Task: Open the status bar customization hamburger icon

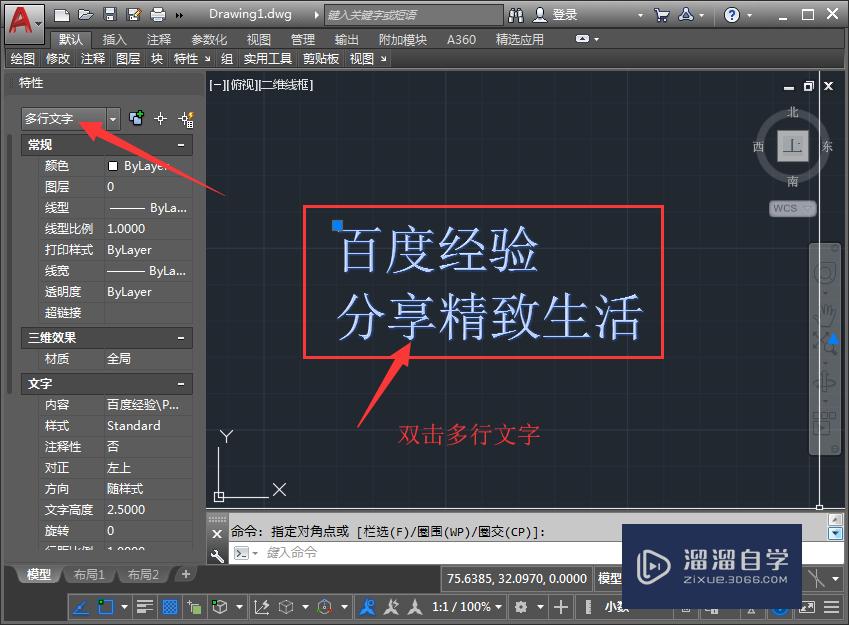Action: pyautogui.click(x=832, y=607)
